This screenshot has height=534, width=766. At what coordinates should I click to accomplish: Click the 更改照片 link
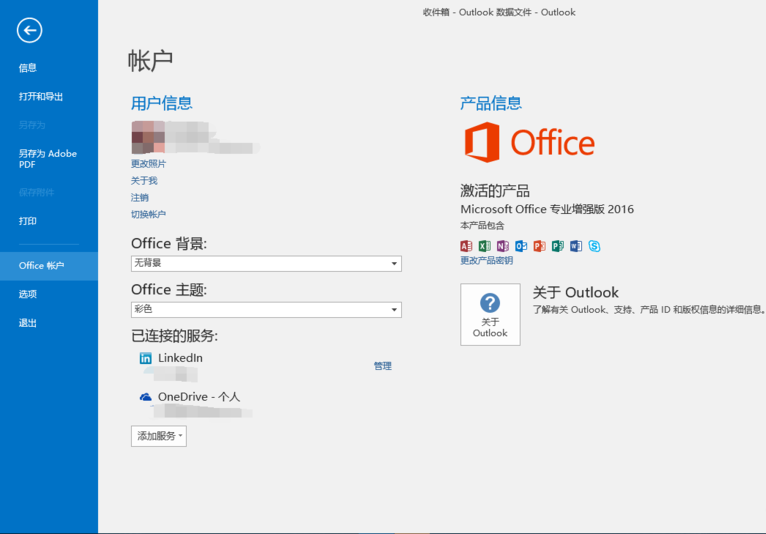point(149,164)
